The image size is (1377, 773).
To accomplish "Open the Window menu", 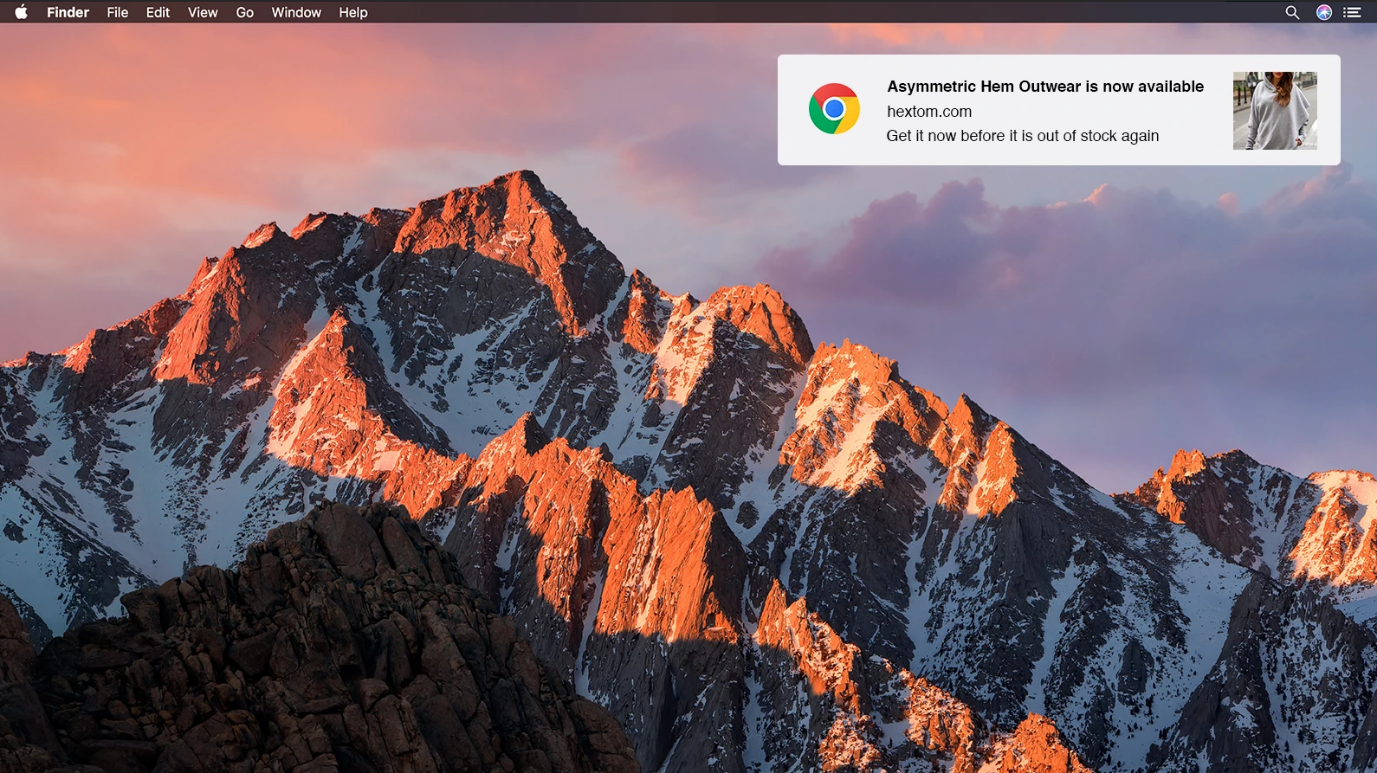I will tap(296, 13).
